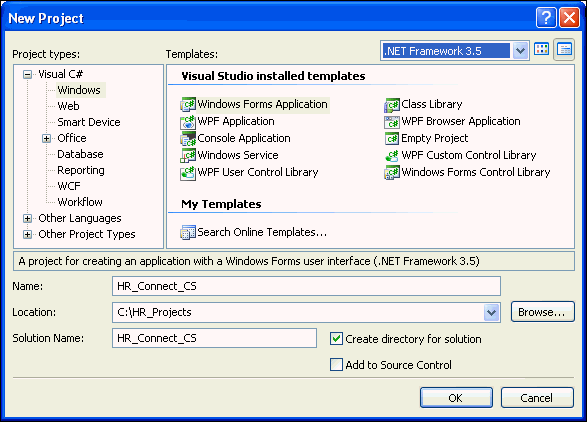Image resolution: width=587 pixels, height=422 pixels.
Task: Choose the Class Library template icon
Action: point(392,104)
